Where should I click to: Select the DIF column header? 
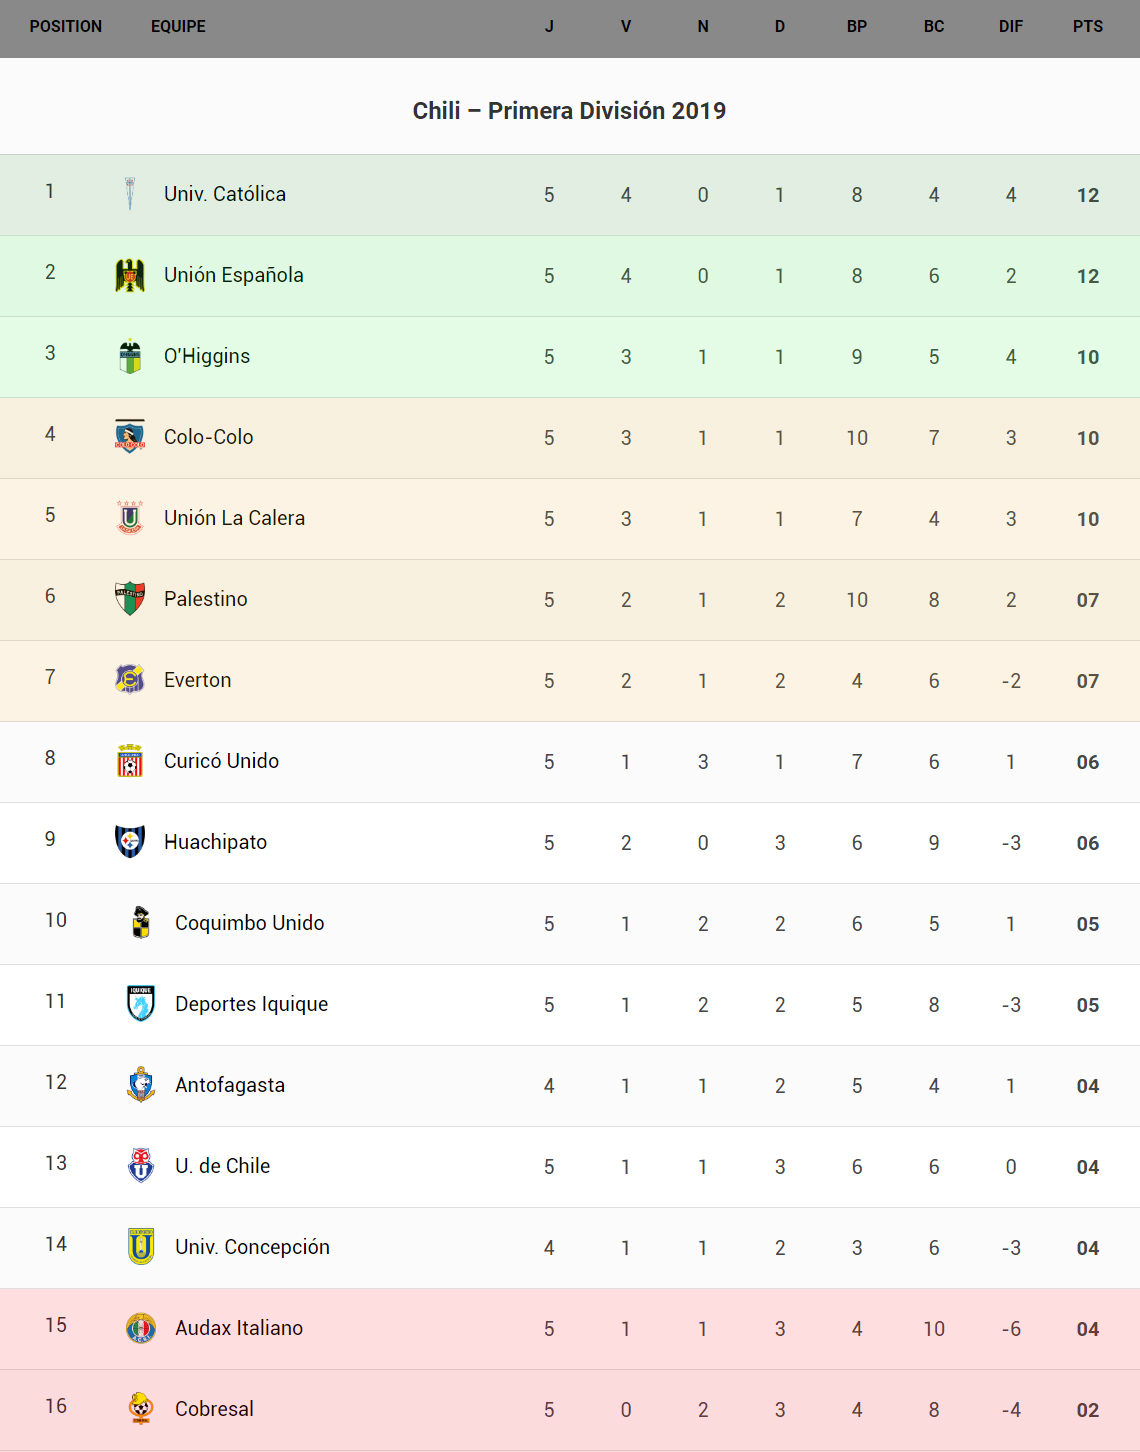click(x=1011, y=27)
